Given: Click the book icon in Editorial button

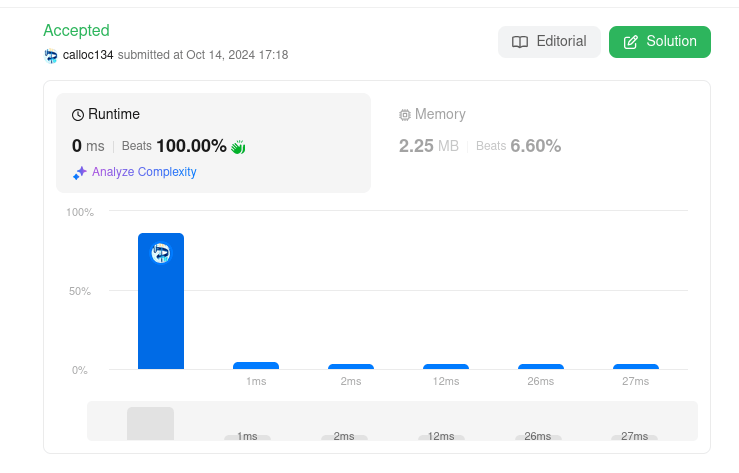Looking at the screenshot, I should click(520, 42).
